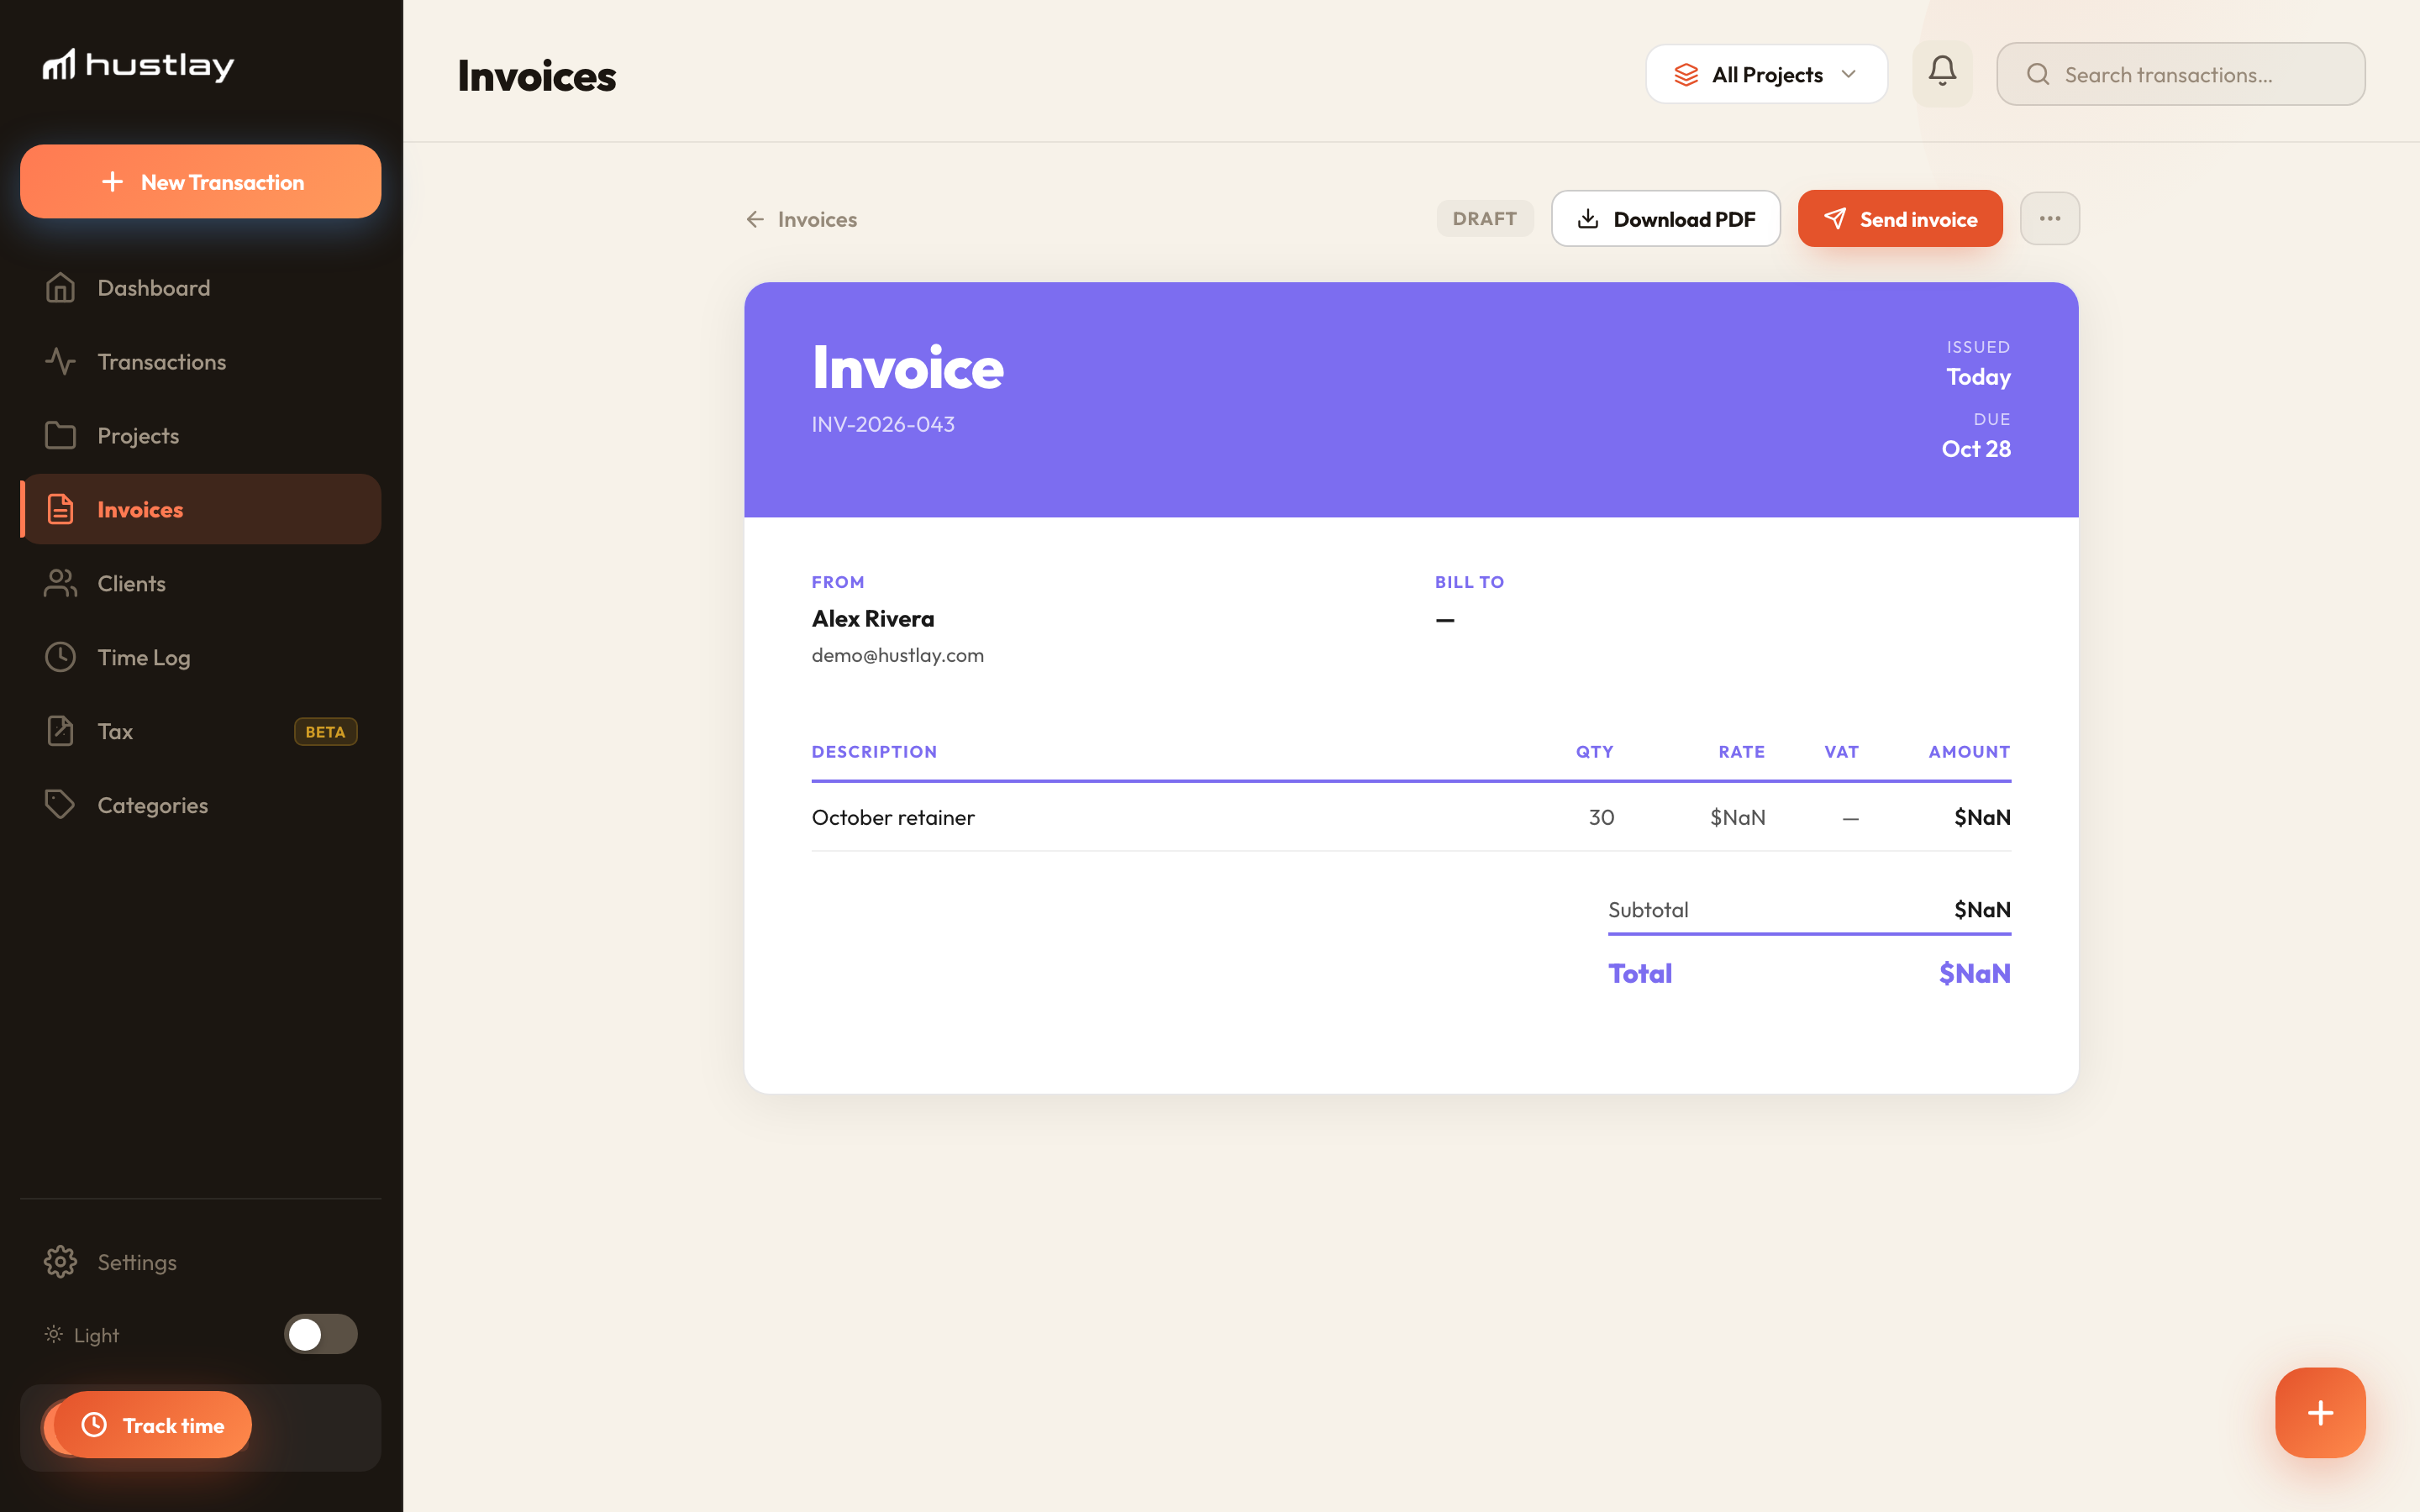Click the BETA badge beside Tax
2420x1512 pixels.
(x=326, y=732)
